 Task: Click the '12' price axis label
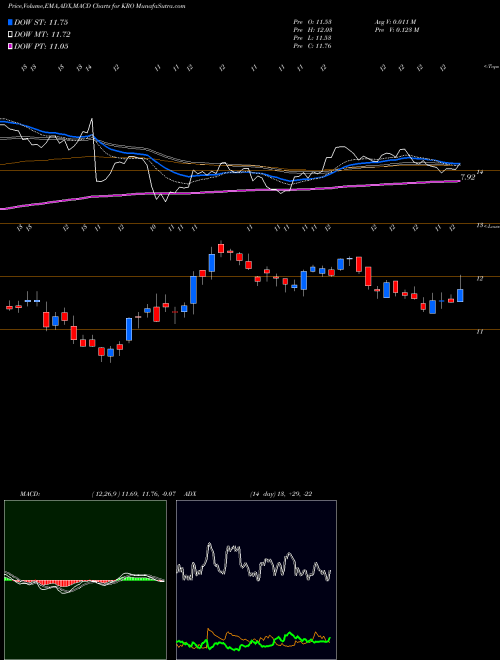click(480, 279)
